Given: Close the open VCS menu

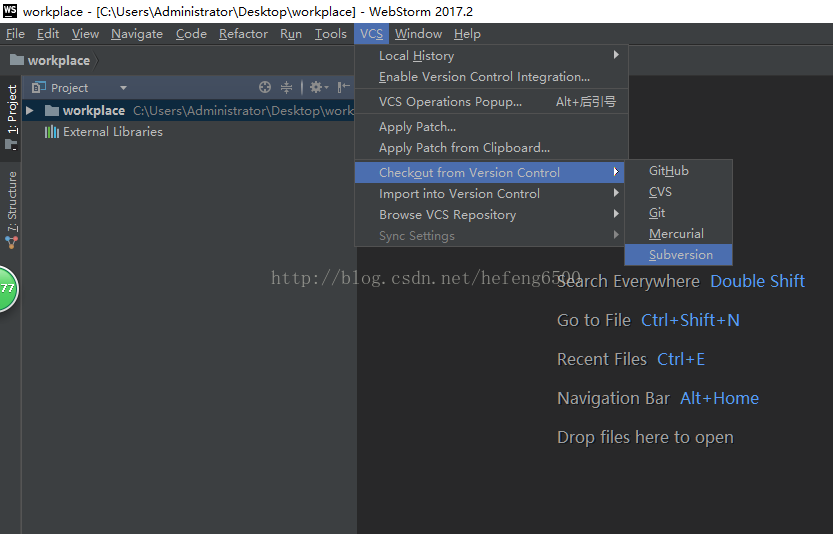Looking at the screenshot, I should click(x=371, y=33).
